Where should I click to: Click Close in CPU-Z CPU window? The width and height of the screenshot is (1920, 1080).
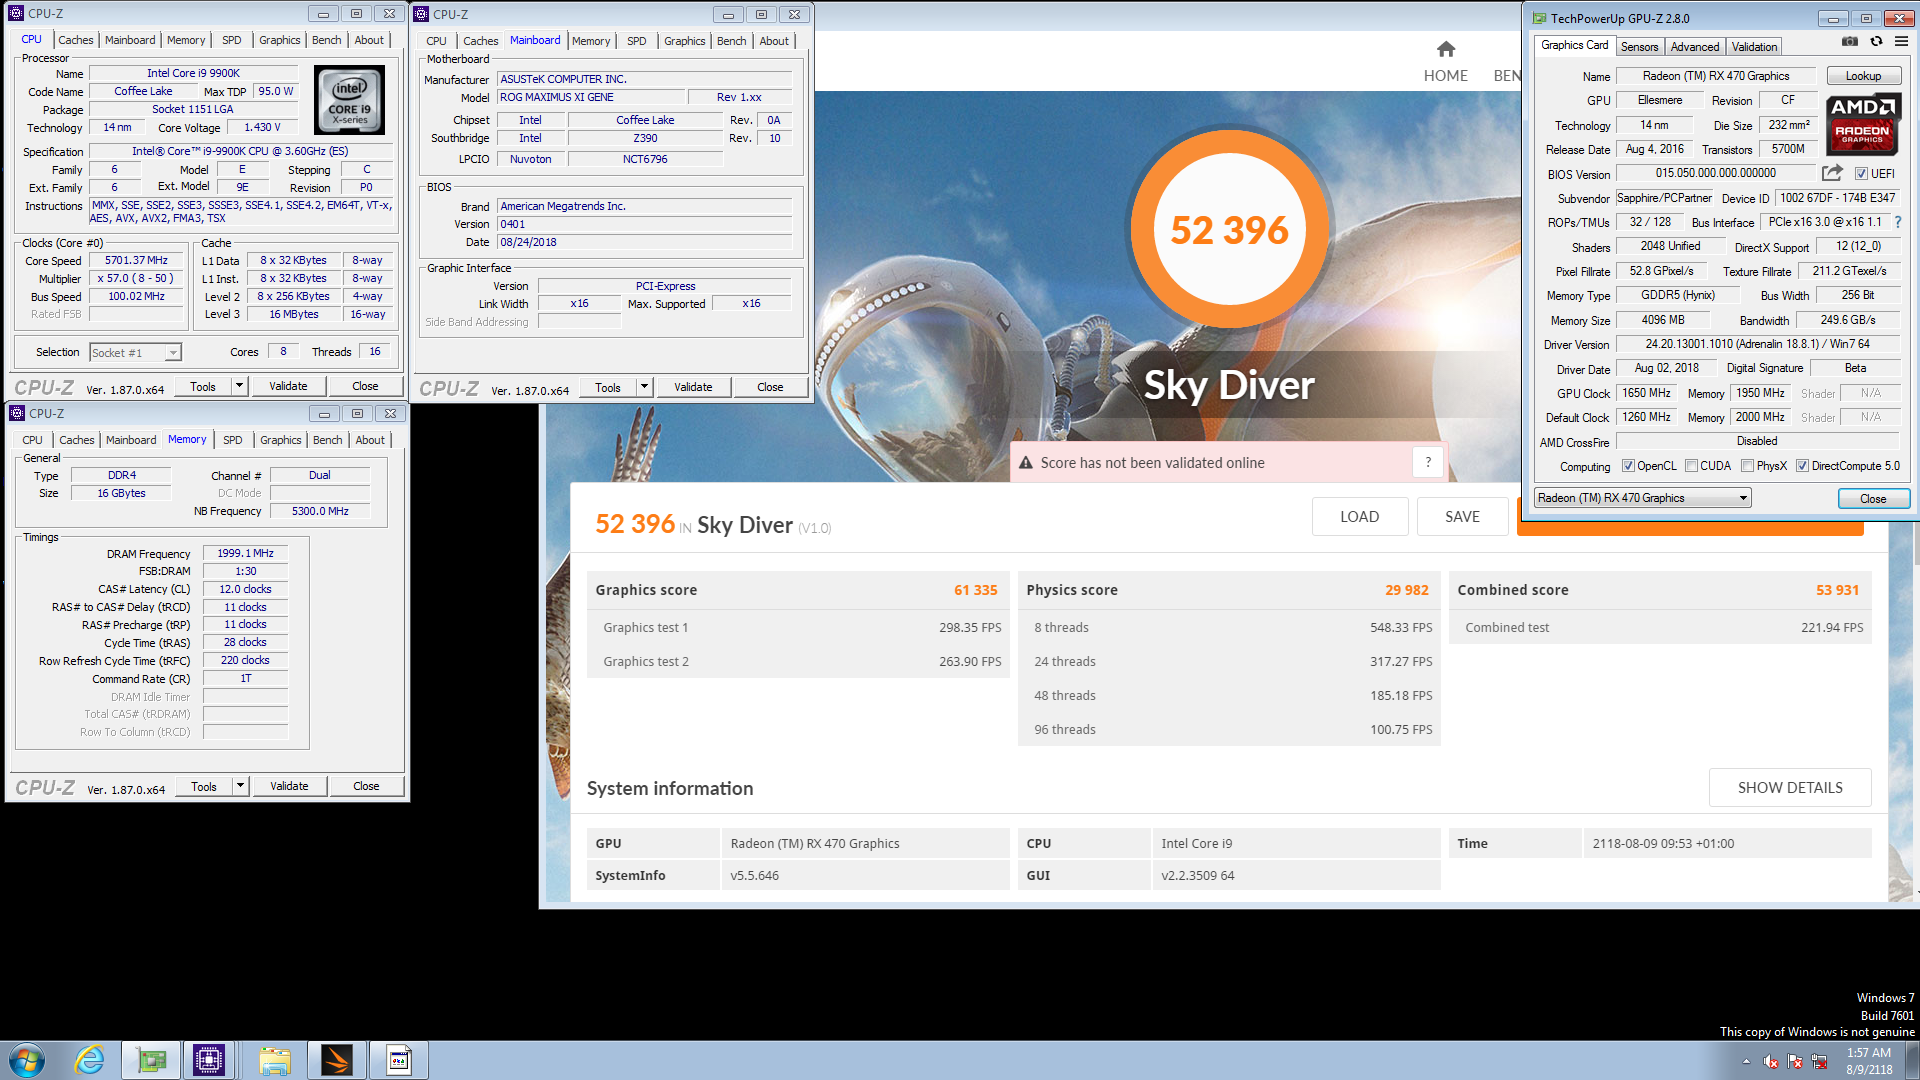(365, 386)
